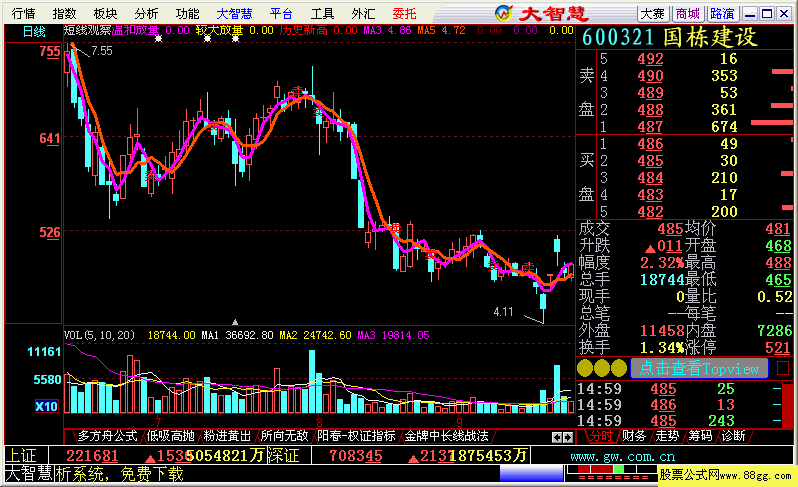The image size is (798, 487).
Task: Open the 外汇 menu
Action: click(363, 13)
